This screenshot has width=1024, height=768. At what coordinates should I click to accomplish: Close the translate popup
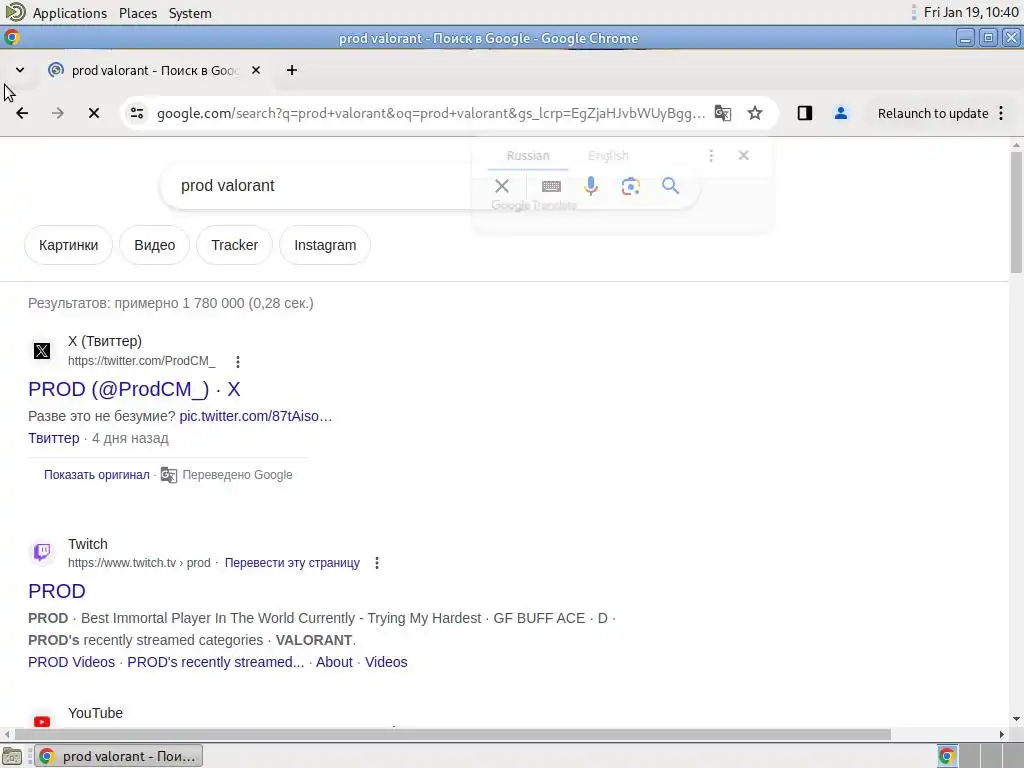point(743,155)
